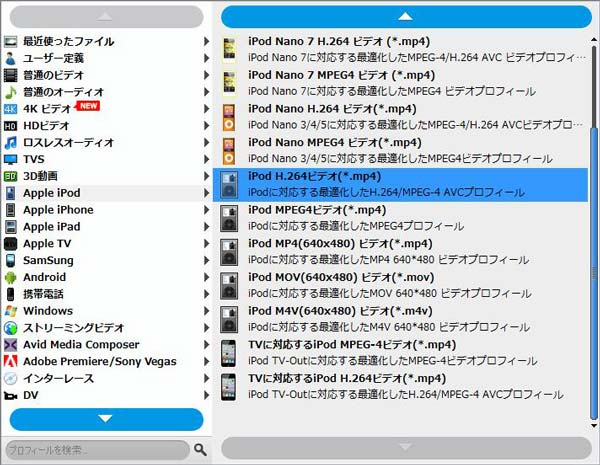Click the インターレース disc icon
600x465 pixels.
[10, 379]
